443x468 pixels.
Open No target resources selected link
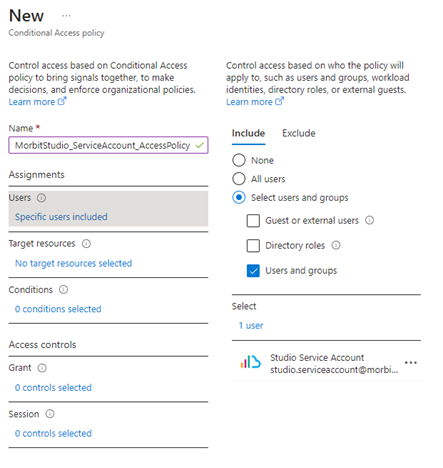tap(74, 263)
